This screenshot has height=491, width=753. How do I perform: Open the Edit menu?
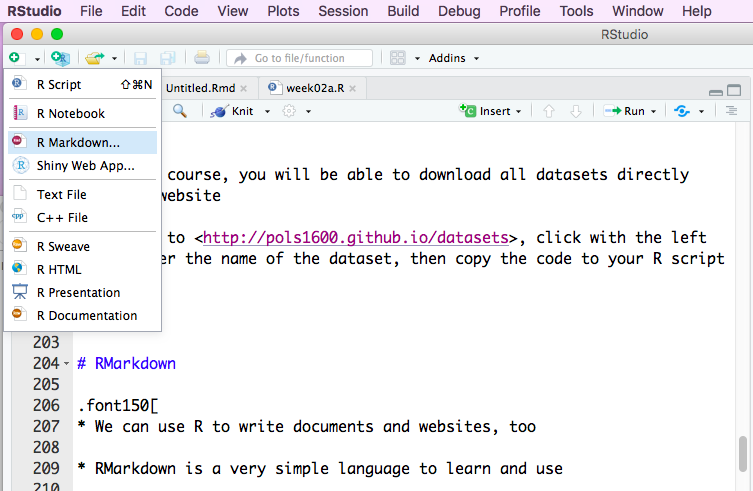(x=133, y=11)
